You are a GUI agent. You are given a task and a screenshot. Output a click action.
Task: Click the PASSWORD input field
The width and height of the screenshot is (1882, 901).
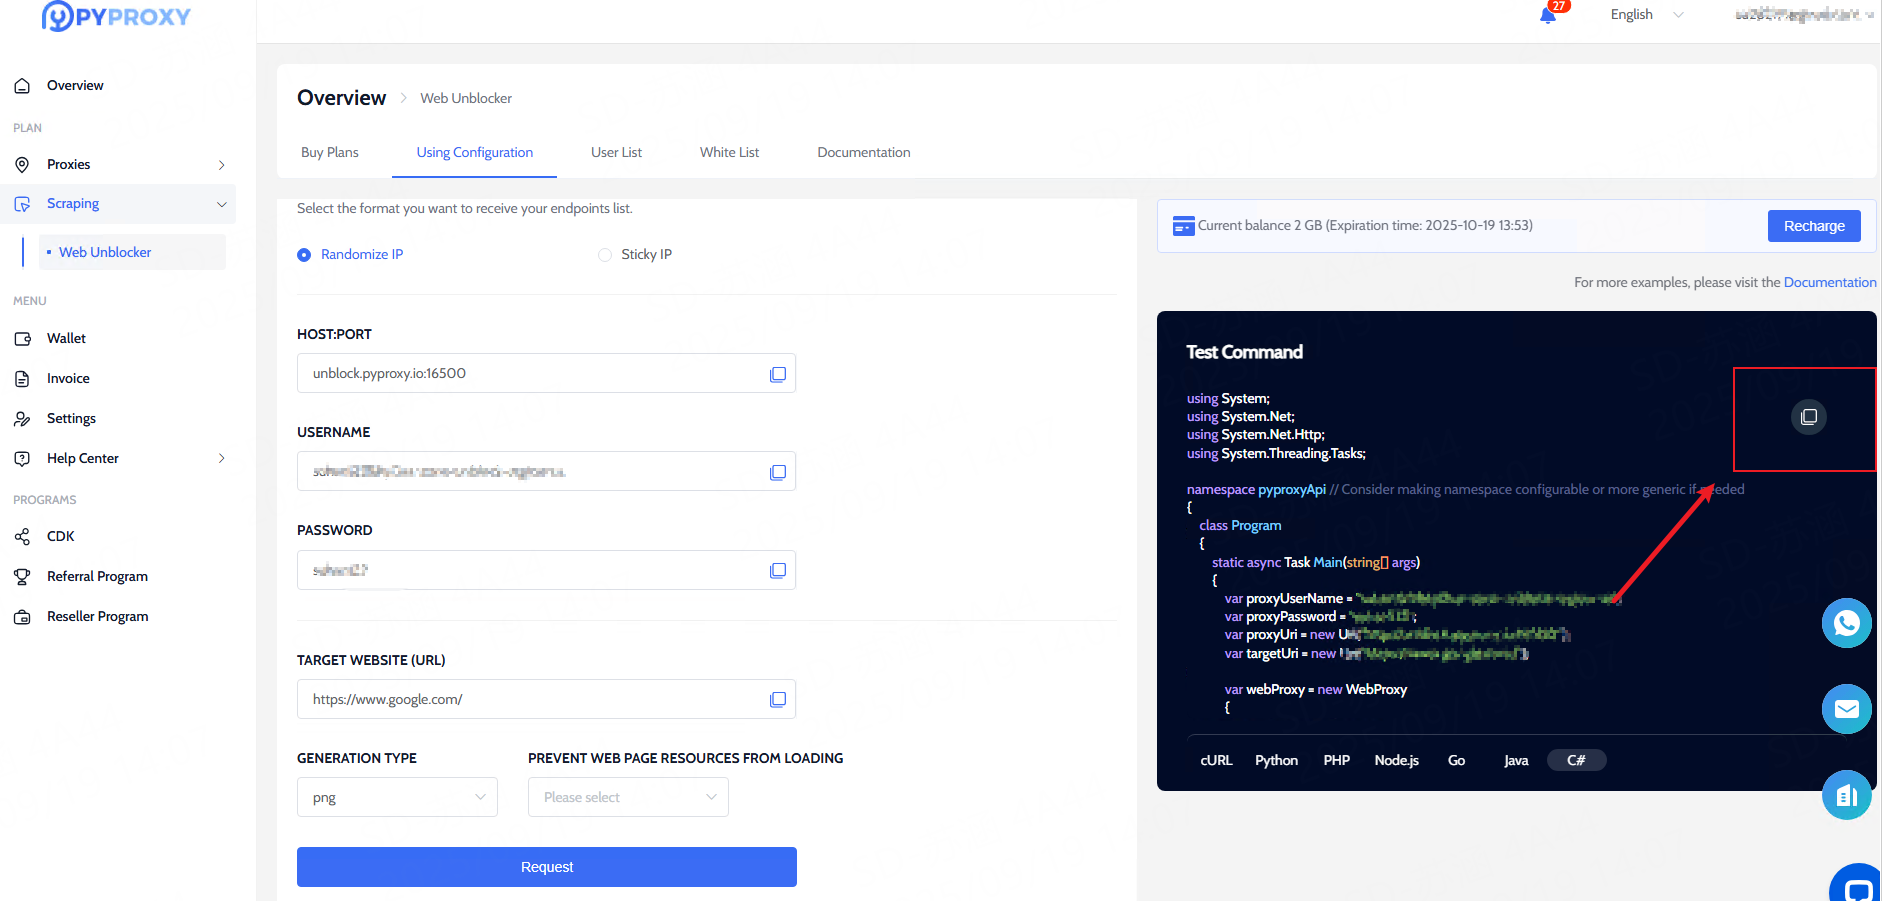(x=546, y=570)
